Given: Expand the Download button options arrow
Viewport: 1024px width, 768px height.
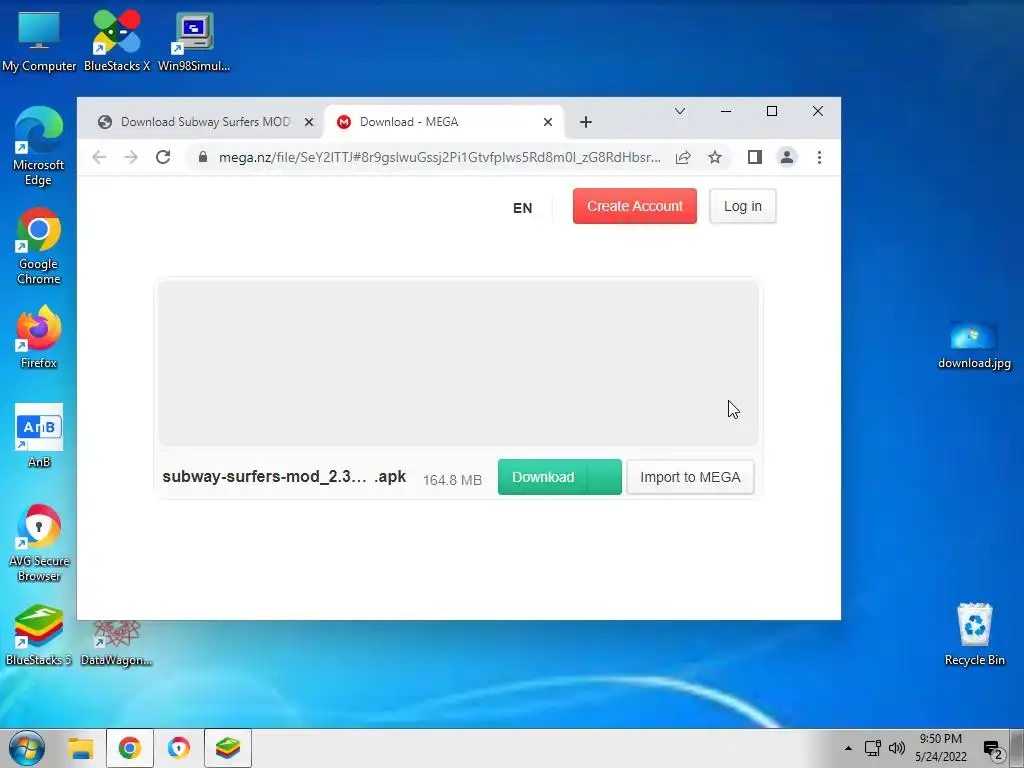Looking at the screenshot, I should (605, 477).
